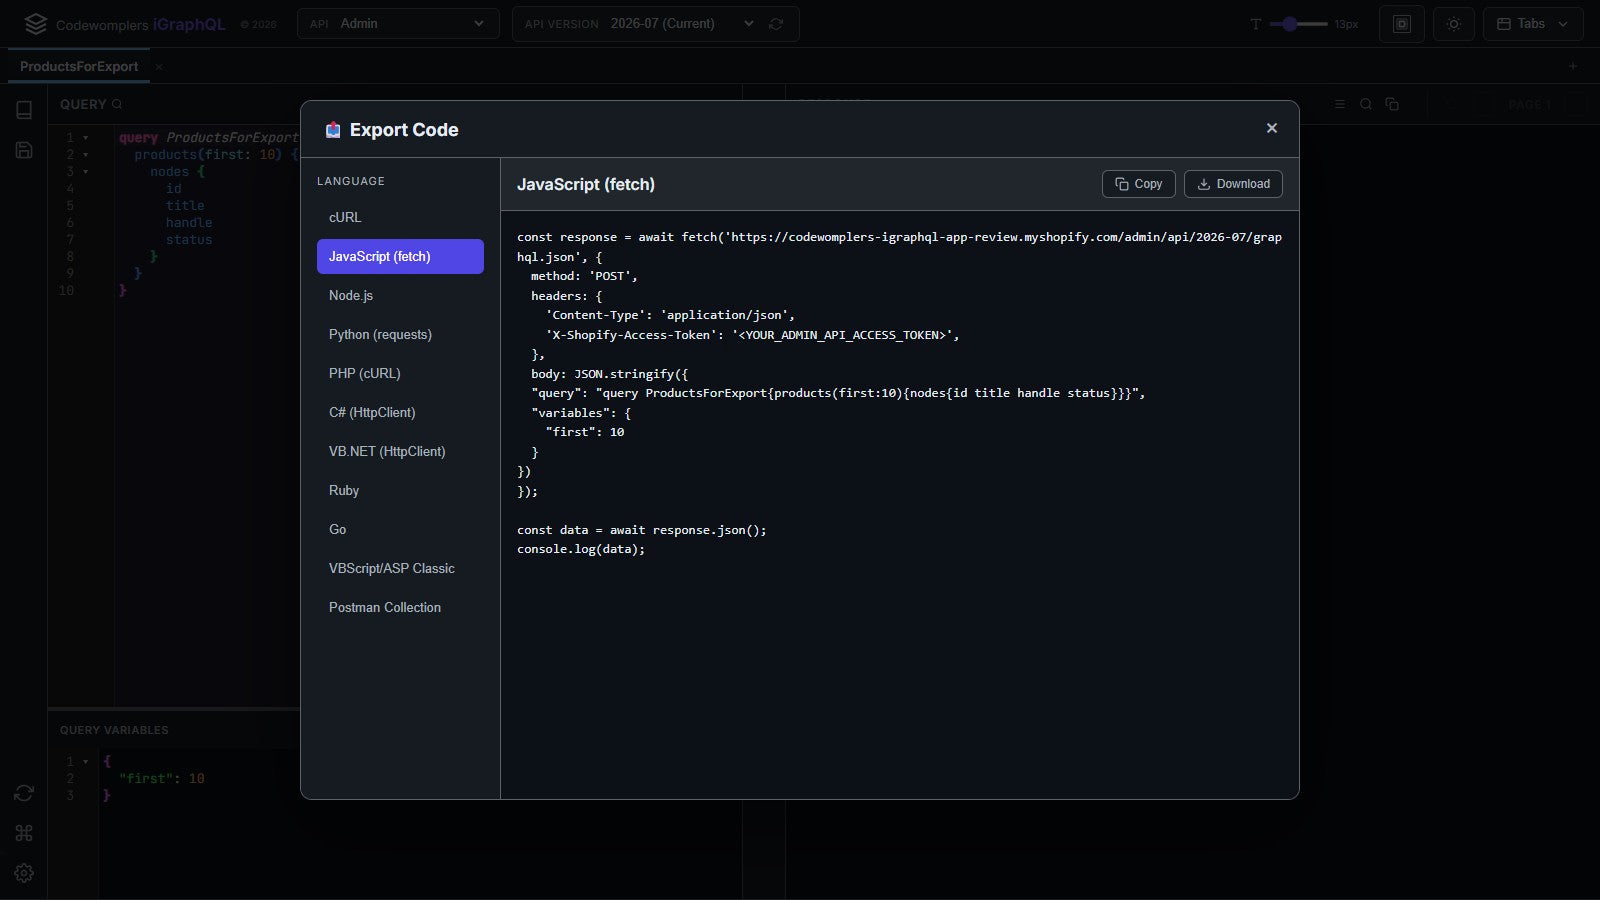Open the API Admin dropdown

click(398, 24)
